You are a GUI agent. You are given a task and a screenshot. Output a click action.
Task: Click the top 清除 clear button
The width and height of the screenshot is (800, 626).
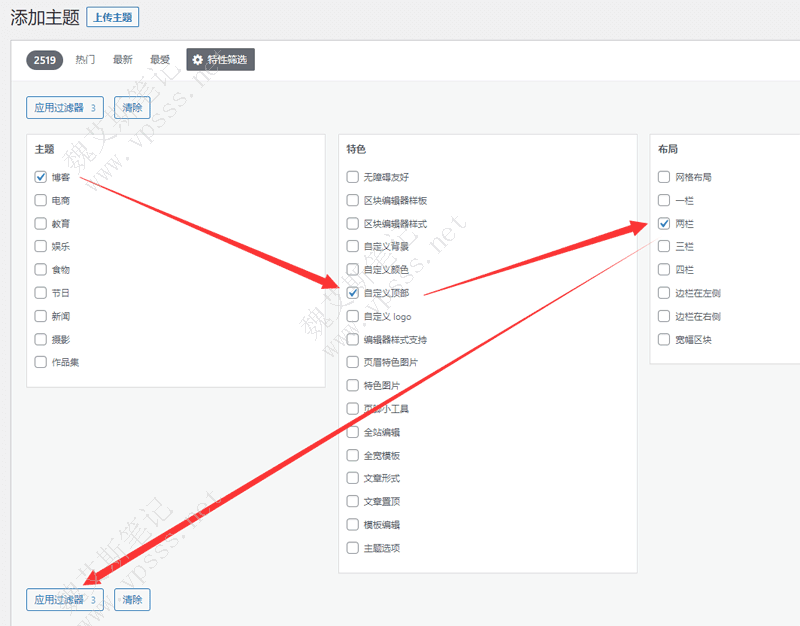tap(132, 108)
